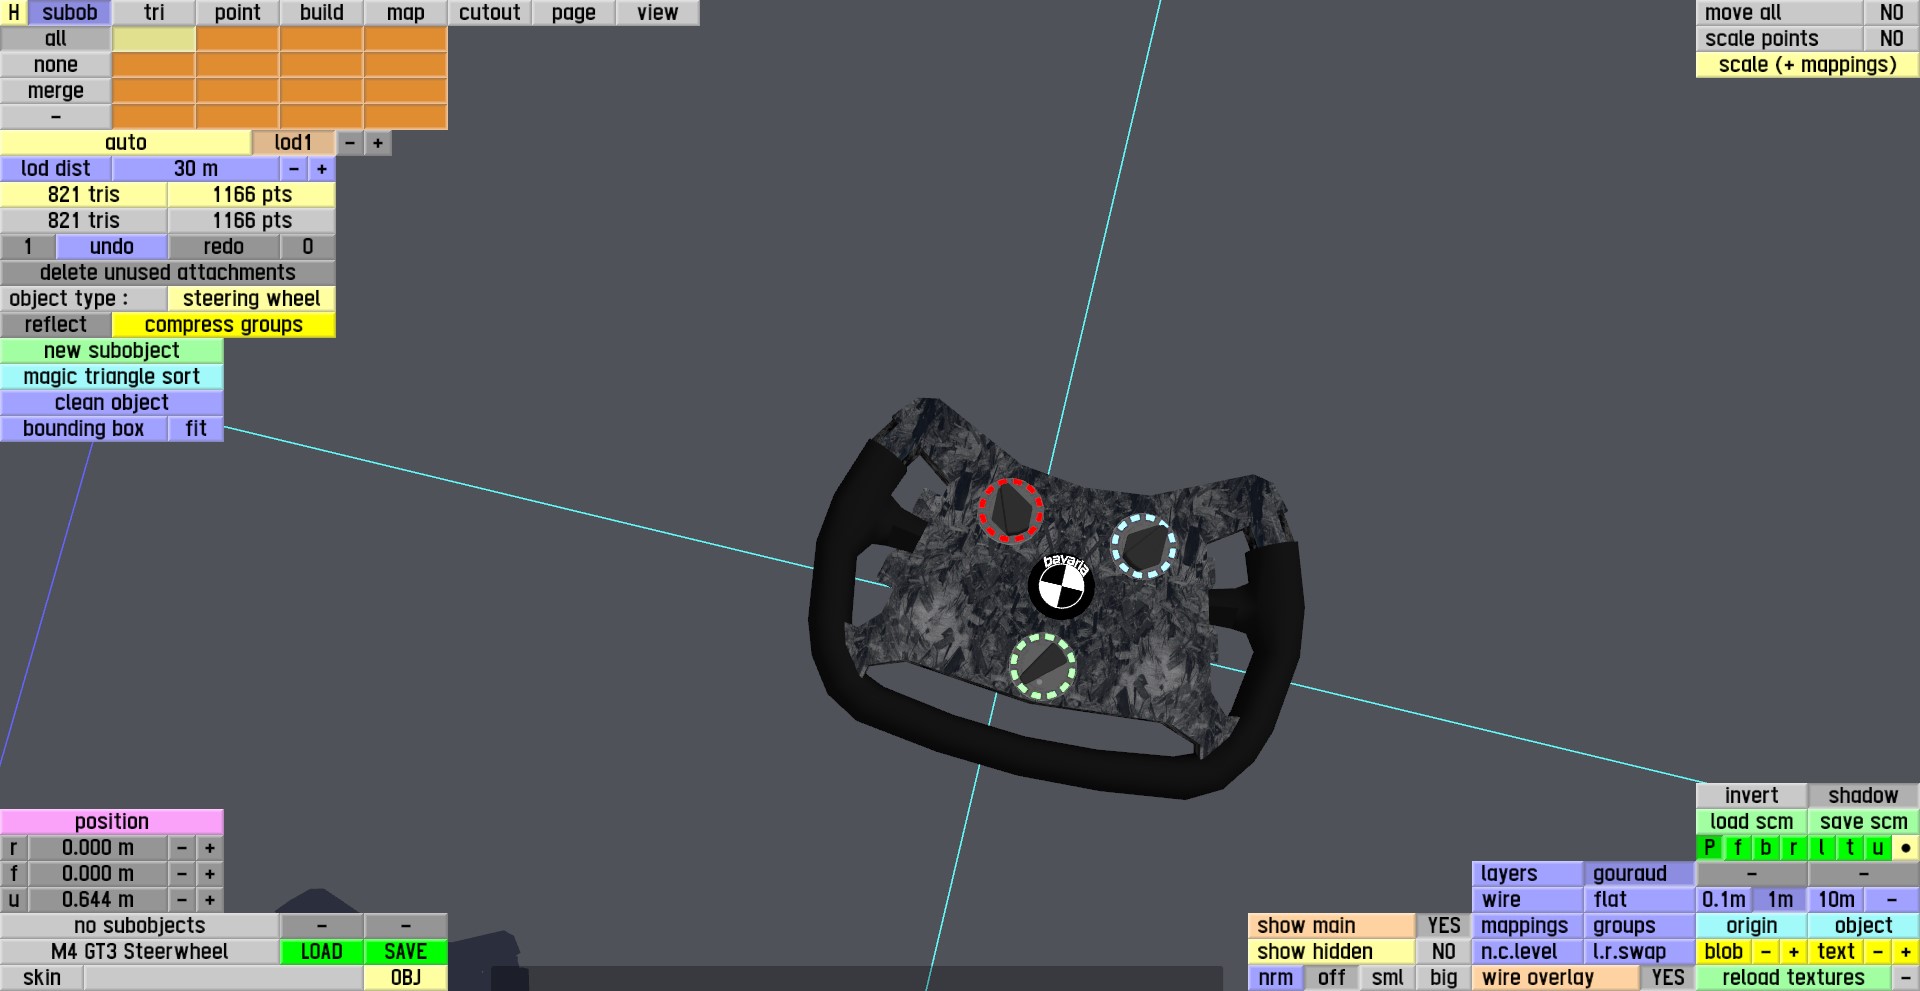Viewport: 1920px width, 991px height.
Task: Set normals display to big
Action: point(1444,978)
